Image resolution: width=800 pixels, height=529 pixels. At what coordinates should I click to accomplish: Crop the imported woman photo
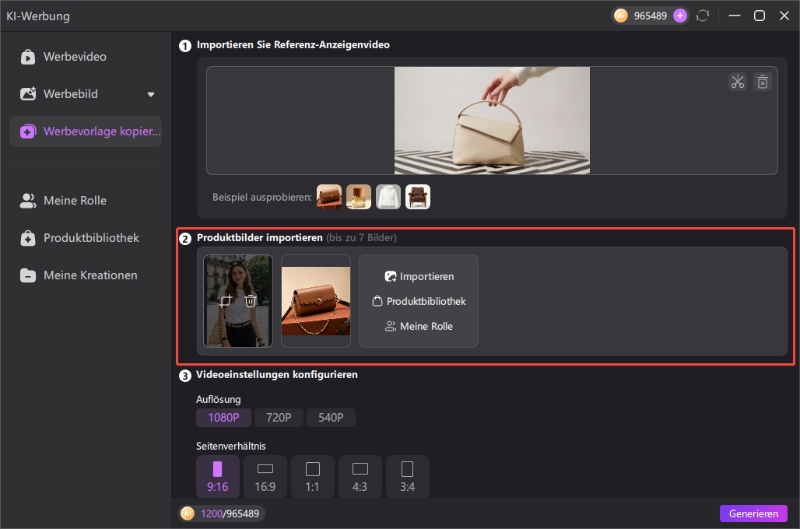click(226, 301)
